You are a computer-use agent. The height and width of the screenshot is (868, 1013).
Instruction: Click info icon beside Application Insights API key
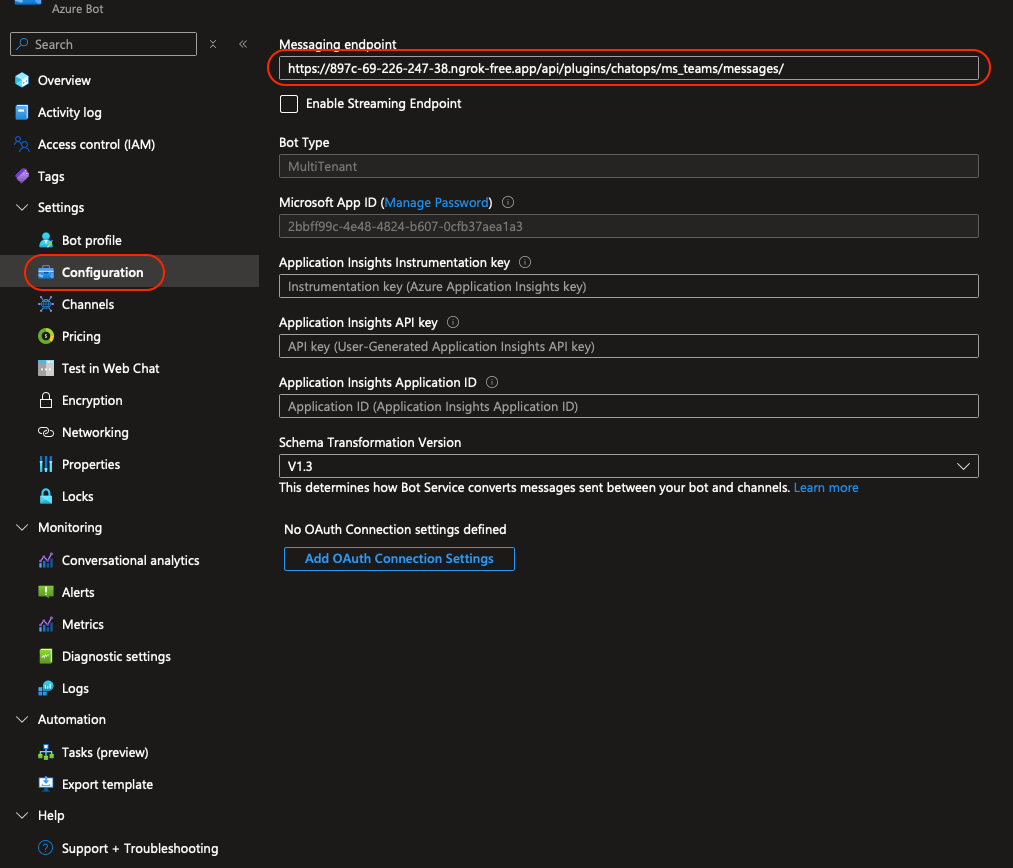click(453, 322)
